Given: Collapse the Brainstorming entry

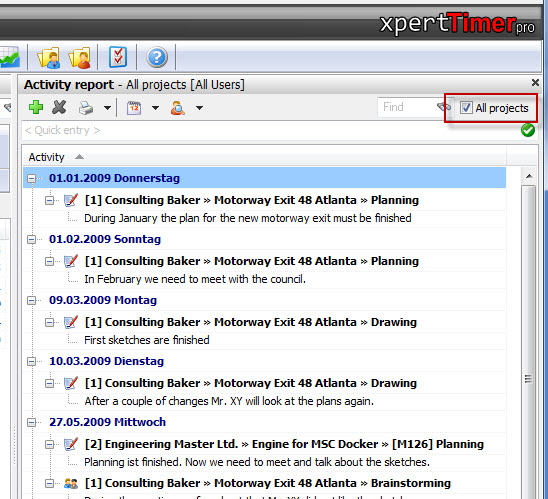Looking at the screenshot, I should (50, 484).
